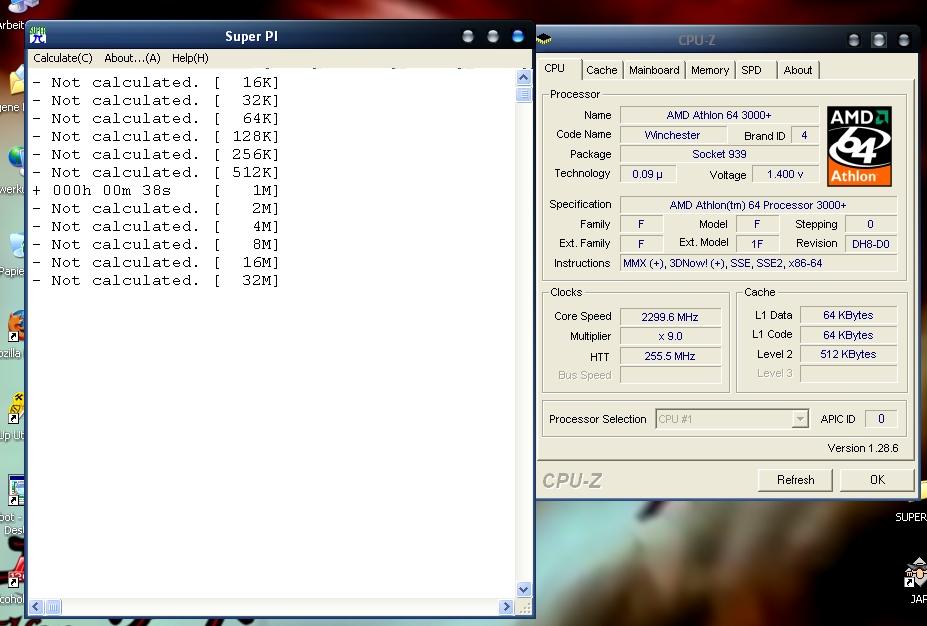This screenshot has width=927, height=626.
Task: Click the JAP desktop icon
Action: click(x=916, y=573)
